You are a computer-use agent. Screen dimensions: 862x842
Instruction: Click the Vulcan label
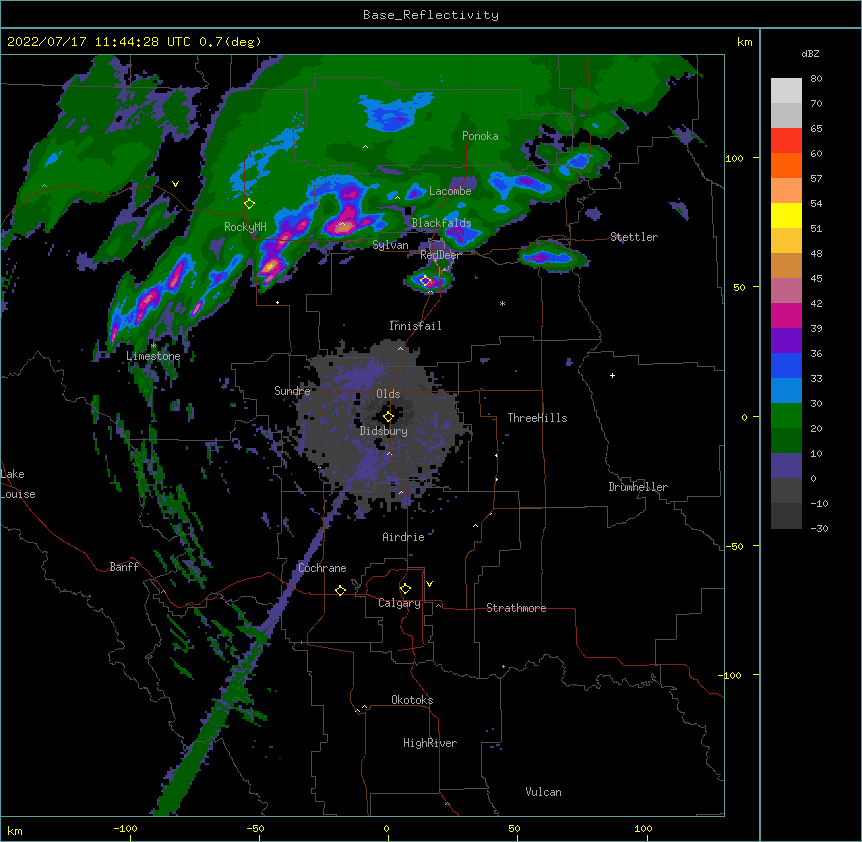coord(543,792)
